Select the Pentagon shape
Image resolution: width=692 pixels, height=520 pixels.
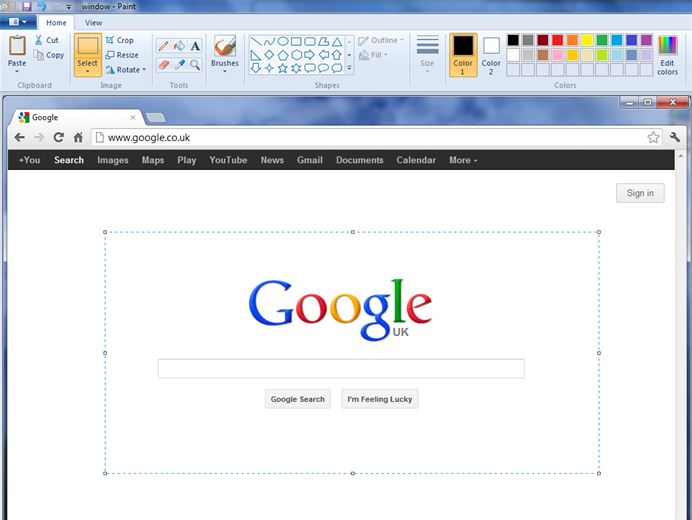coord(283,55)
